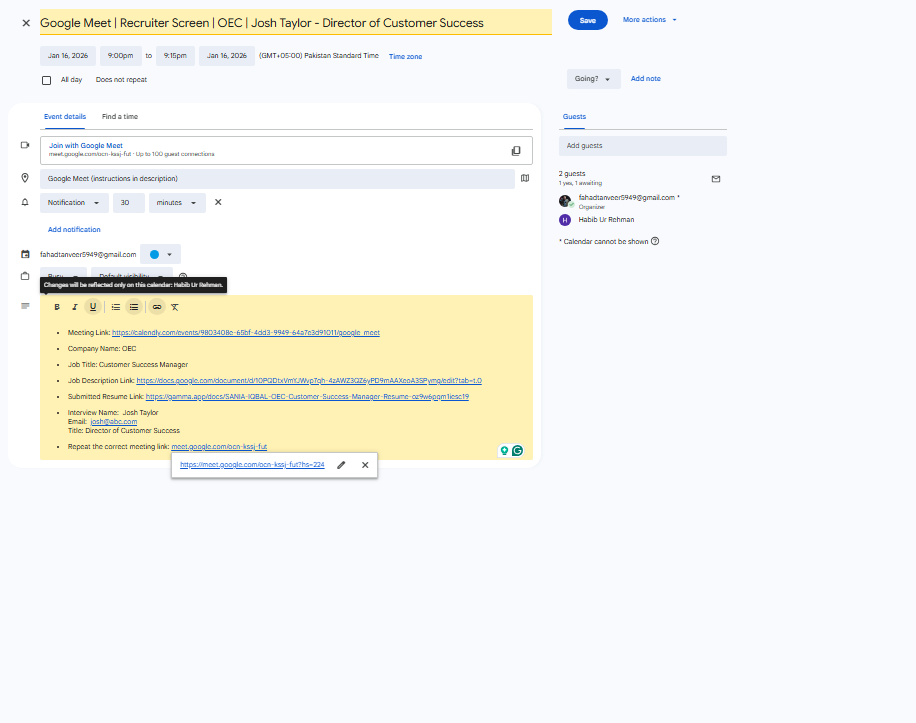This screenshot has height=723, width=916.
Task: Open the end date Jan 16, 2026 picker
Action: [x=227, y=55]
